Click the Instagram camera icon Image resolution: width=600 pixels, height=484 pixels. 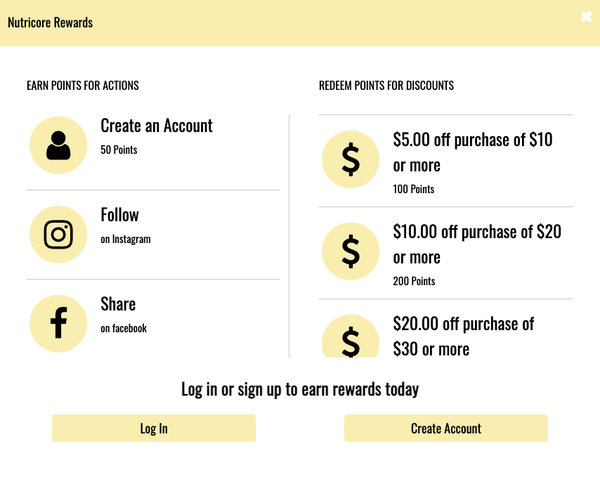tap(59, 234)
